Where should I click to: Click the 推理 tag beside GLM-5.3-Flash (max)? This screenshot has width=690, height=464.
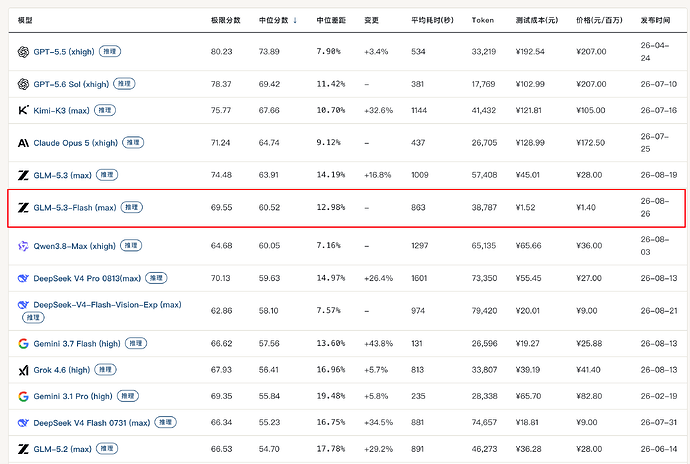coord(132,207)
